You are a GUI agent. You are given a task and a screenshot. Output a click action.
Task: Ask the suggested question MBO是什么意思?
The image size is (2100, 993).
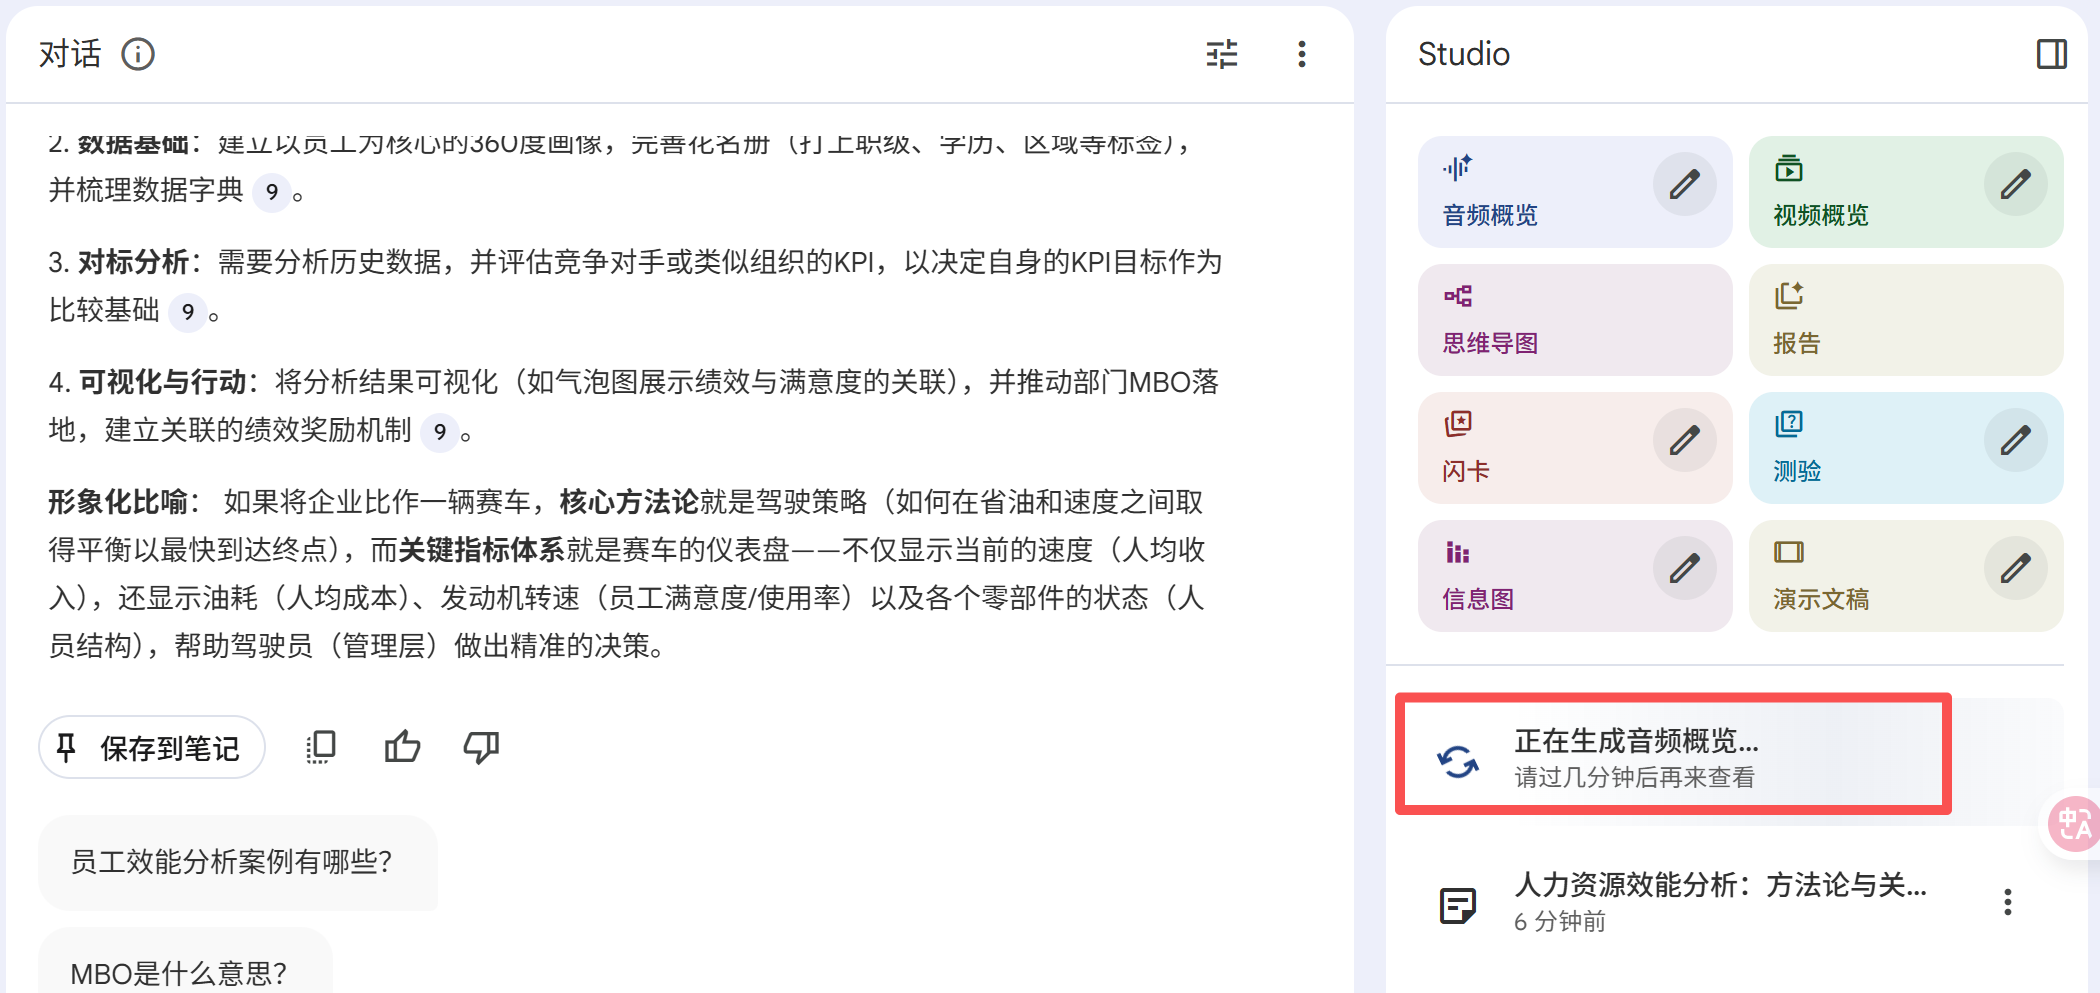177,969
